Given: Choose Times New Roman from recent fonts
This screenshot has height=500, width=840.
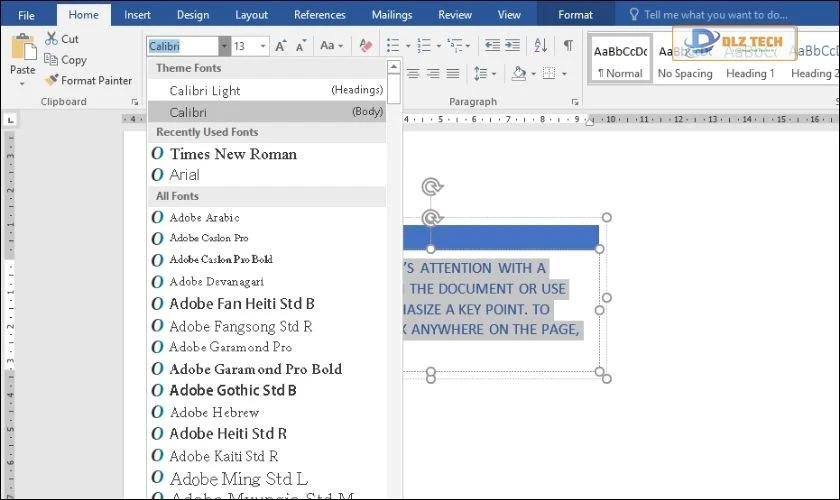Looking at the screenshot, I should tap(233, 154).
